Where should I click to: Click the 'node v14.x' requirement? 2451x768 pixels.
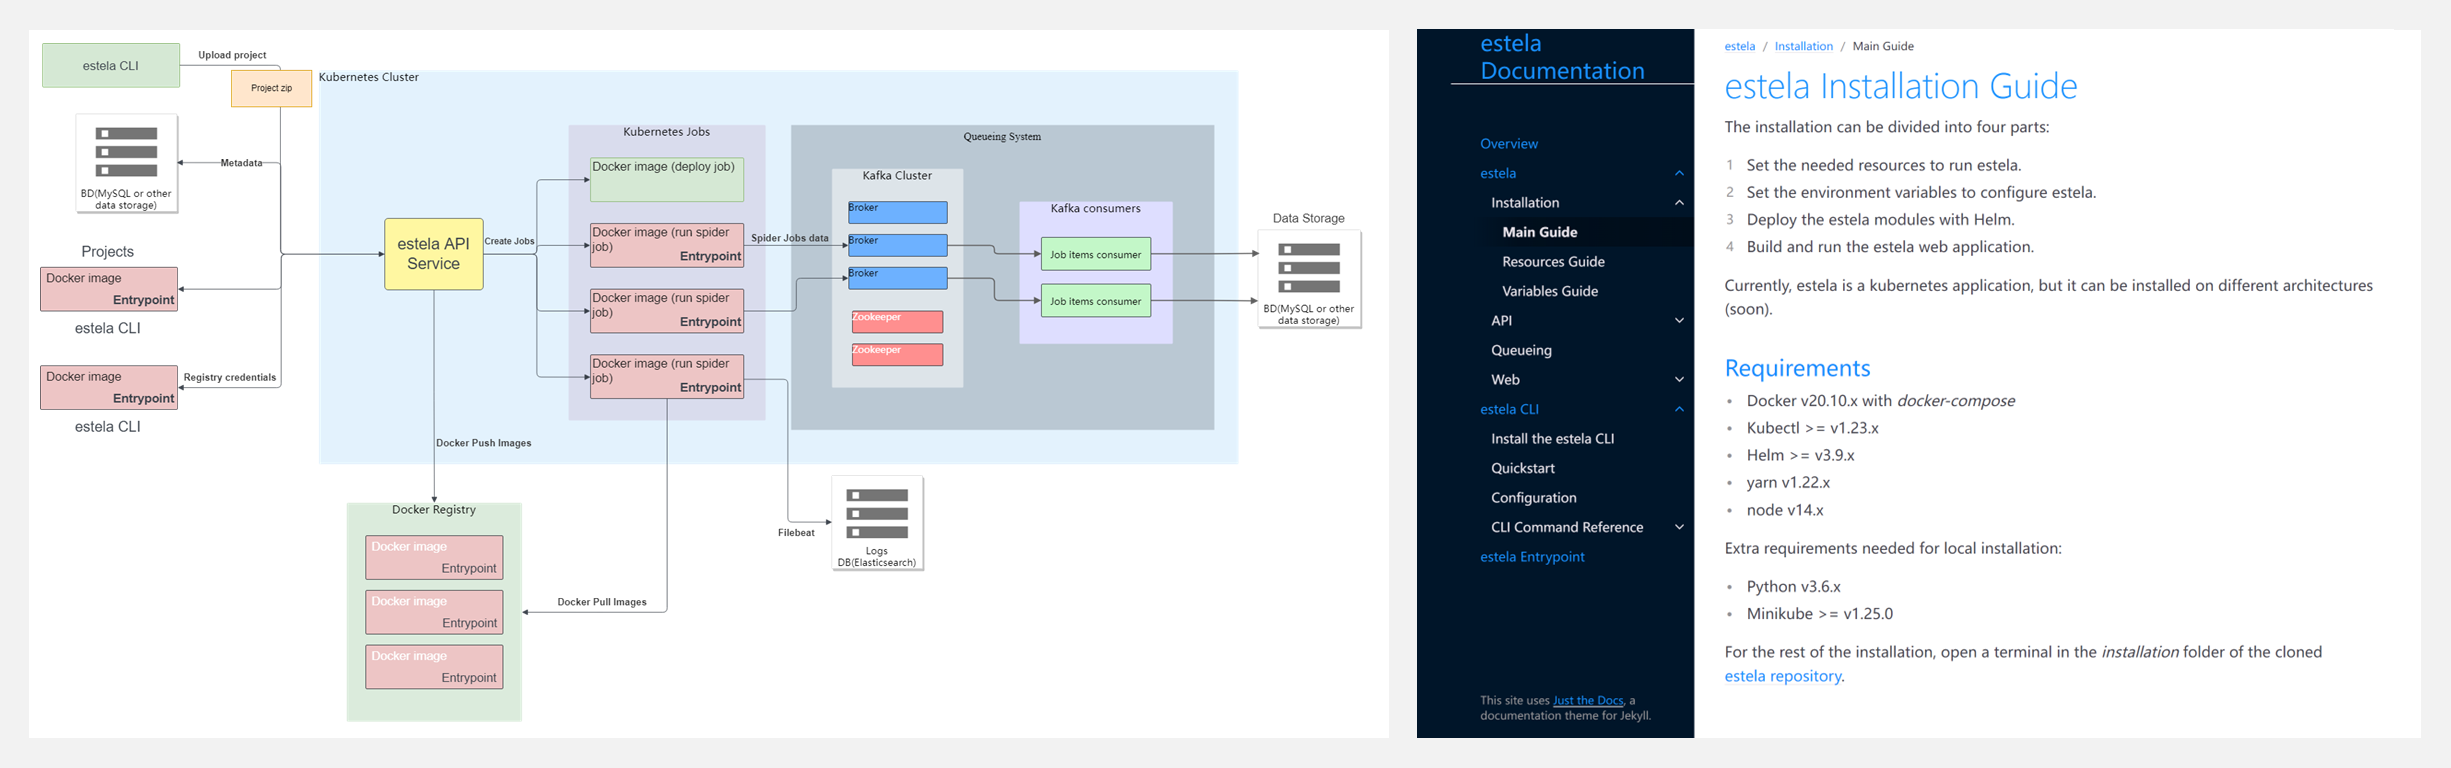point(1785,510)
